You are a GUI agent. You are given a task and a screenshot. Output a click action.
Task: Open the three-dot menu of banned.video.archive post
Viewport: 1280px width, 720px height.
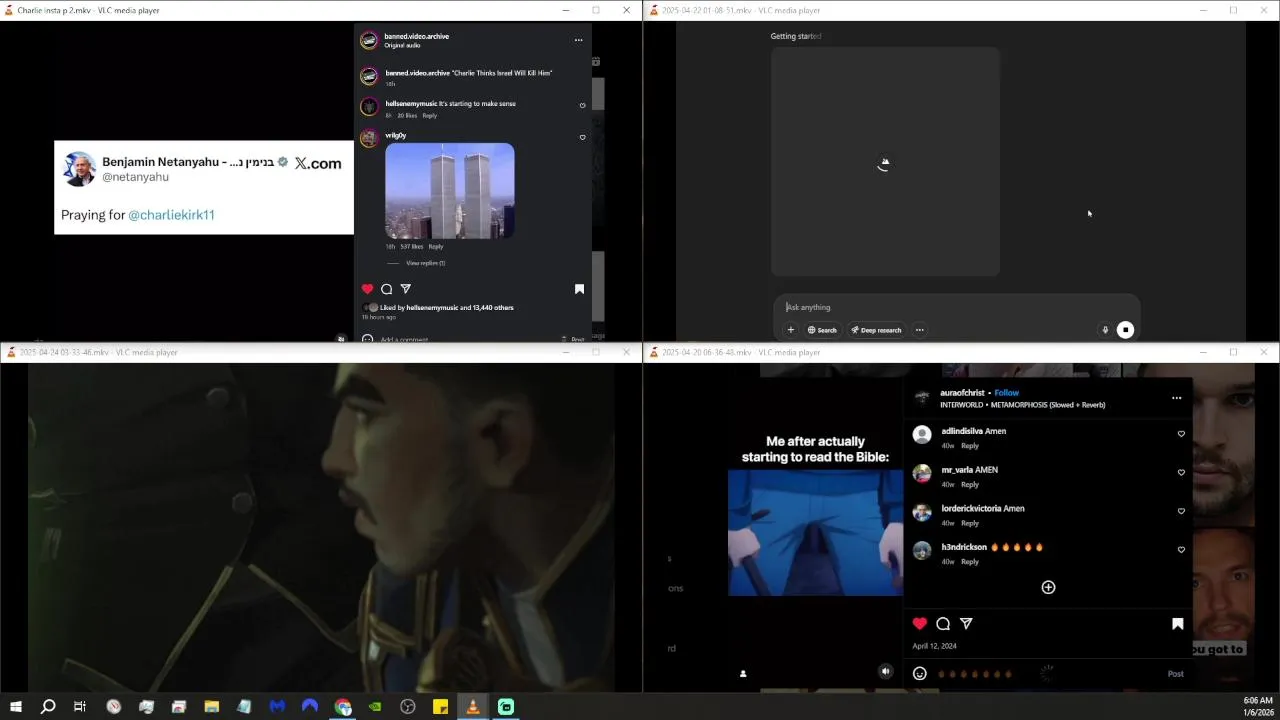[578, 40]
